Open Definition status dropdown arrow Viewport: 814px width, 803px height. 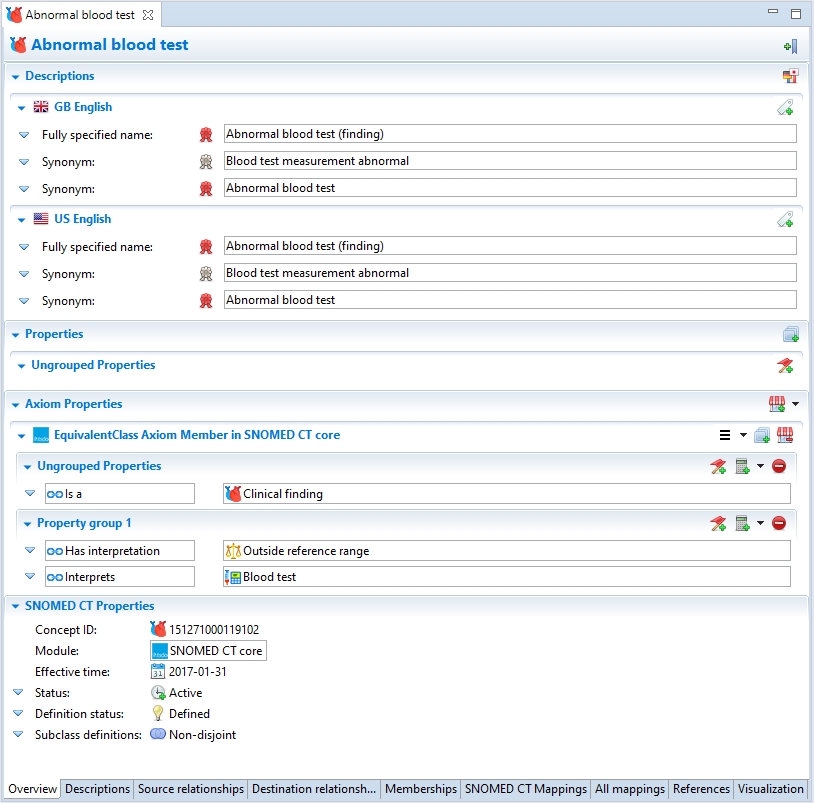pyautogui.click(x=18, y=714)
